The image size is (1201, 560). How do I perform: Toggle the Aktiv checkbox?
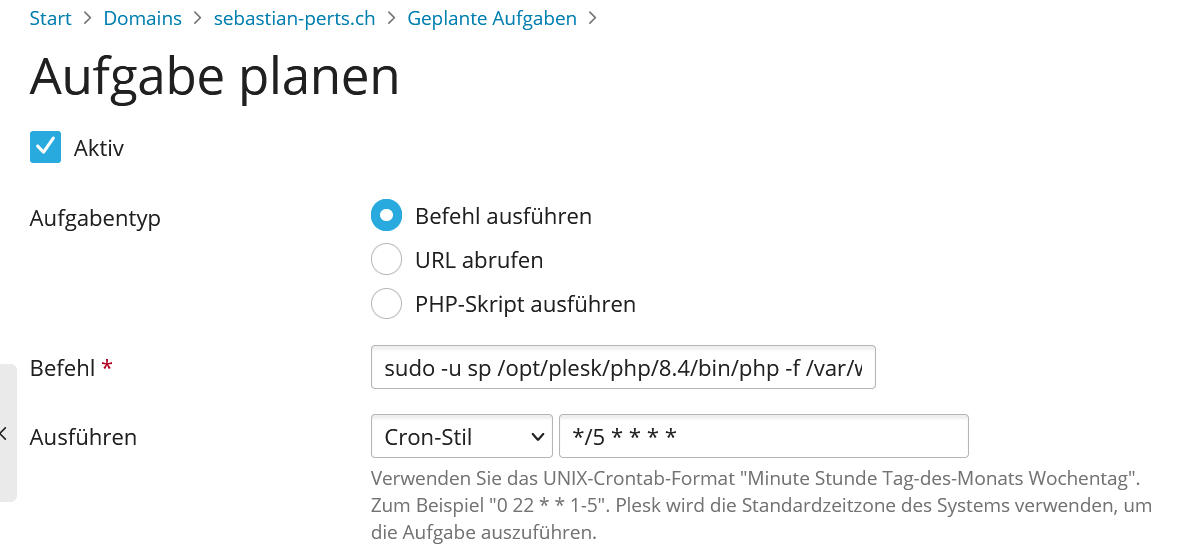(46, 148)
